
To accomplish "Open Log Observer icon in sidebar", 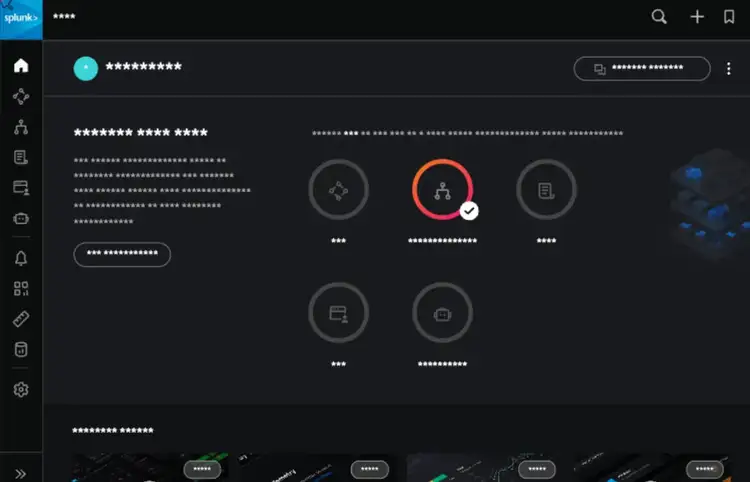I will 21,157.
